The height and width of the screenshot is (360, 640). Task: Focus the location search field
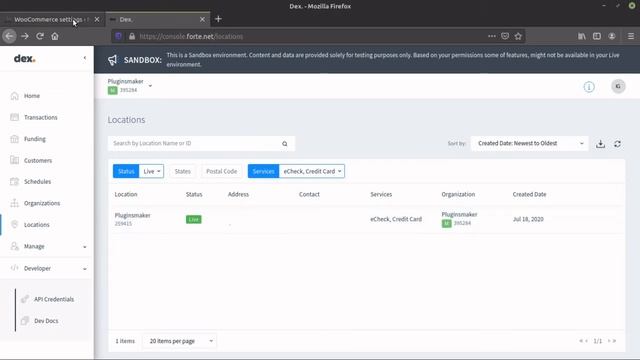click(x=196, y=143)
